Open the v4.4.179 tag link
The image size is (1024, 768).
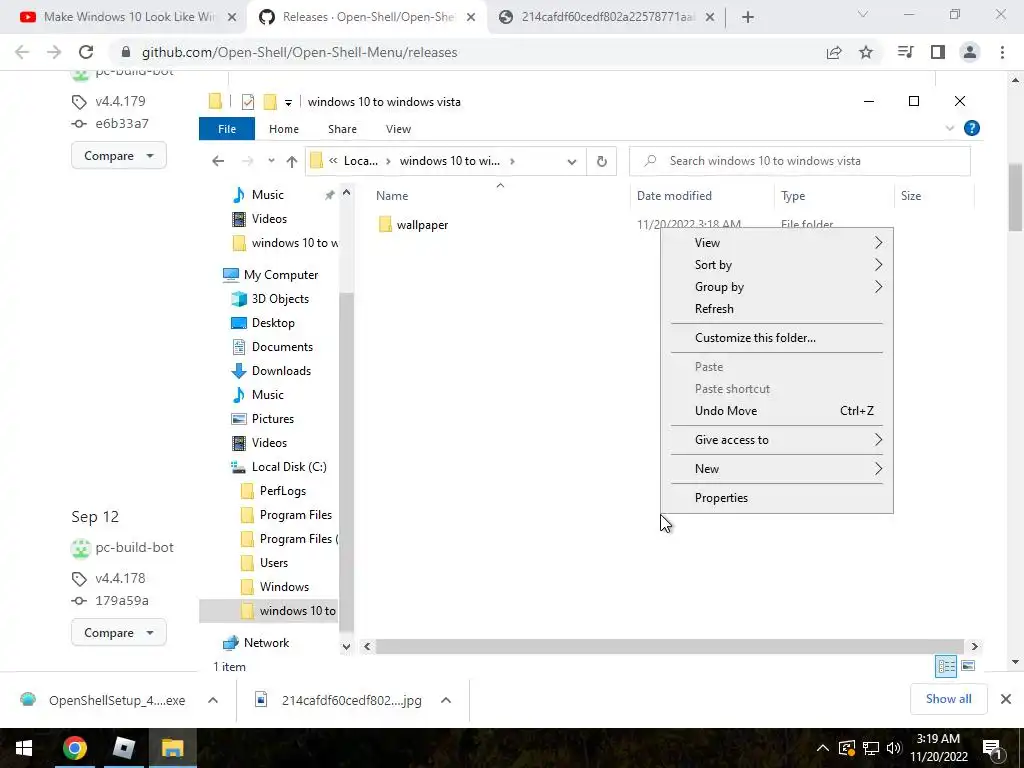point(120,101)
